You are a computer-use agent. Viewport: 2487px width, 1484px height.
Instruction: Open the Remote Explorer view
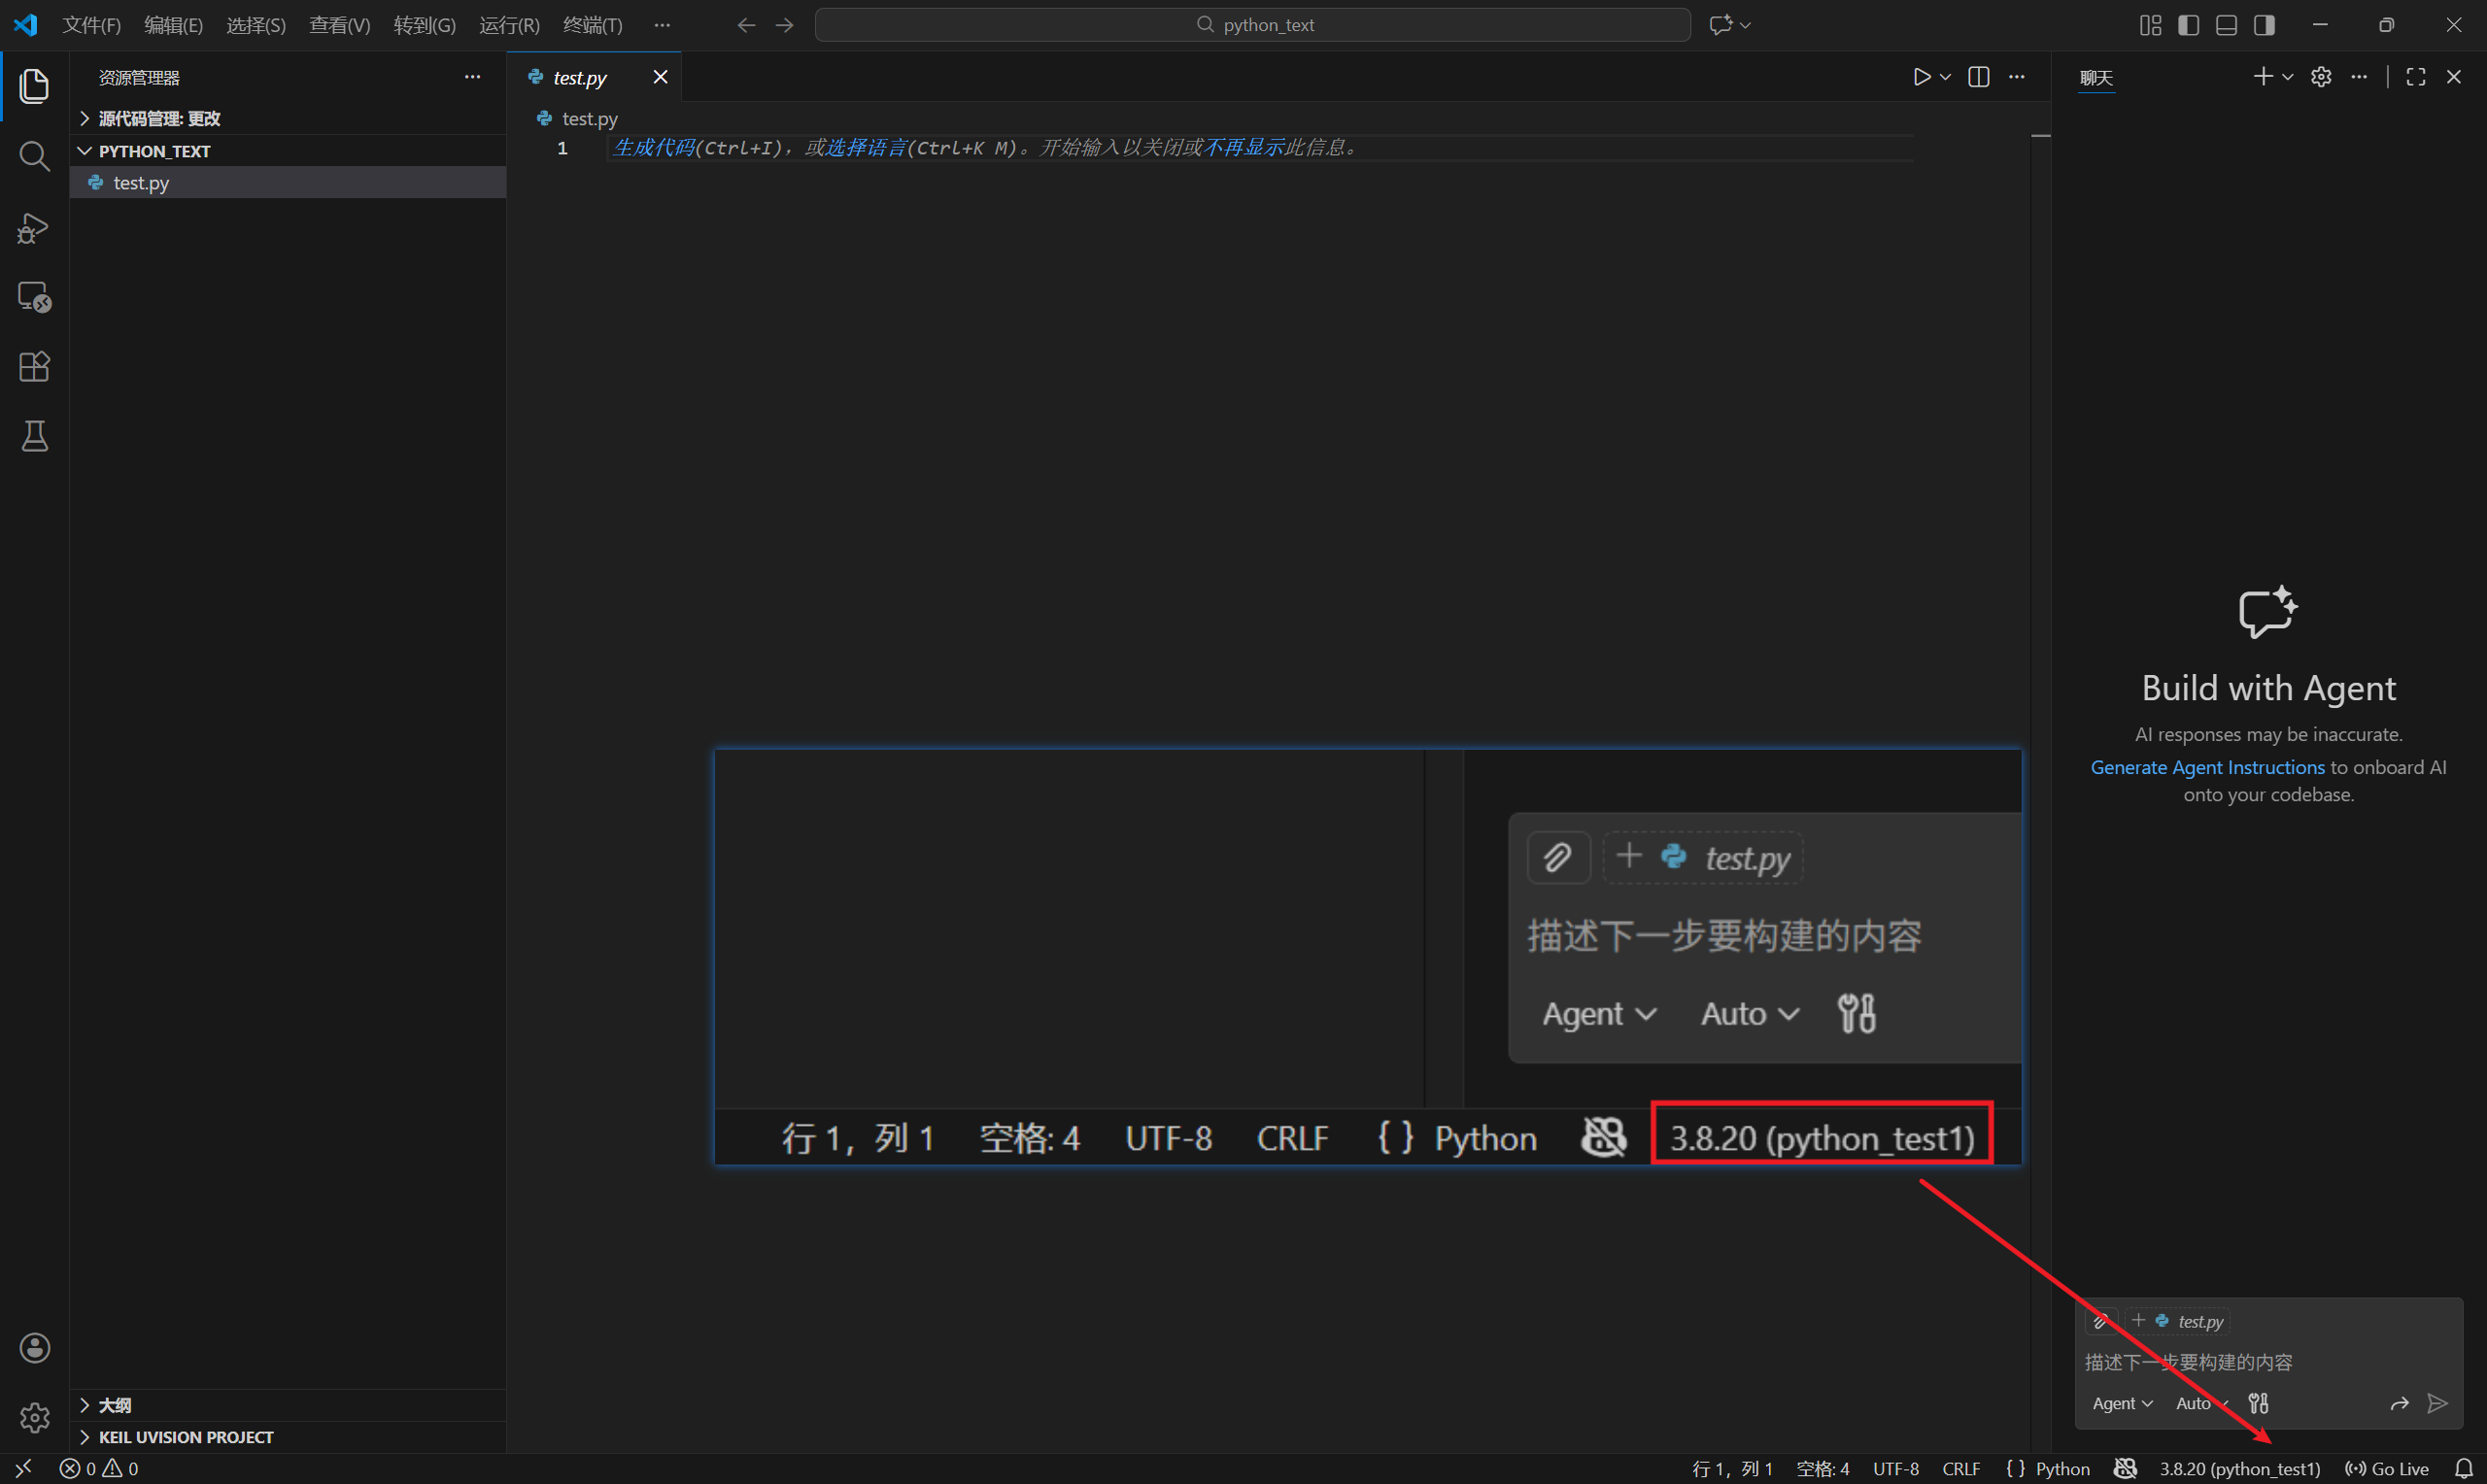(x=35, y=296)
